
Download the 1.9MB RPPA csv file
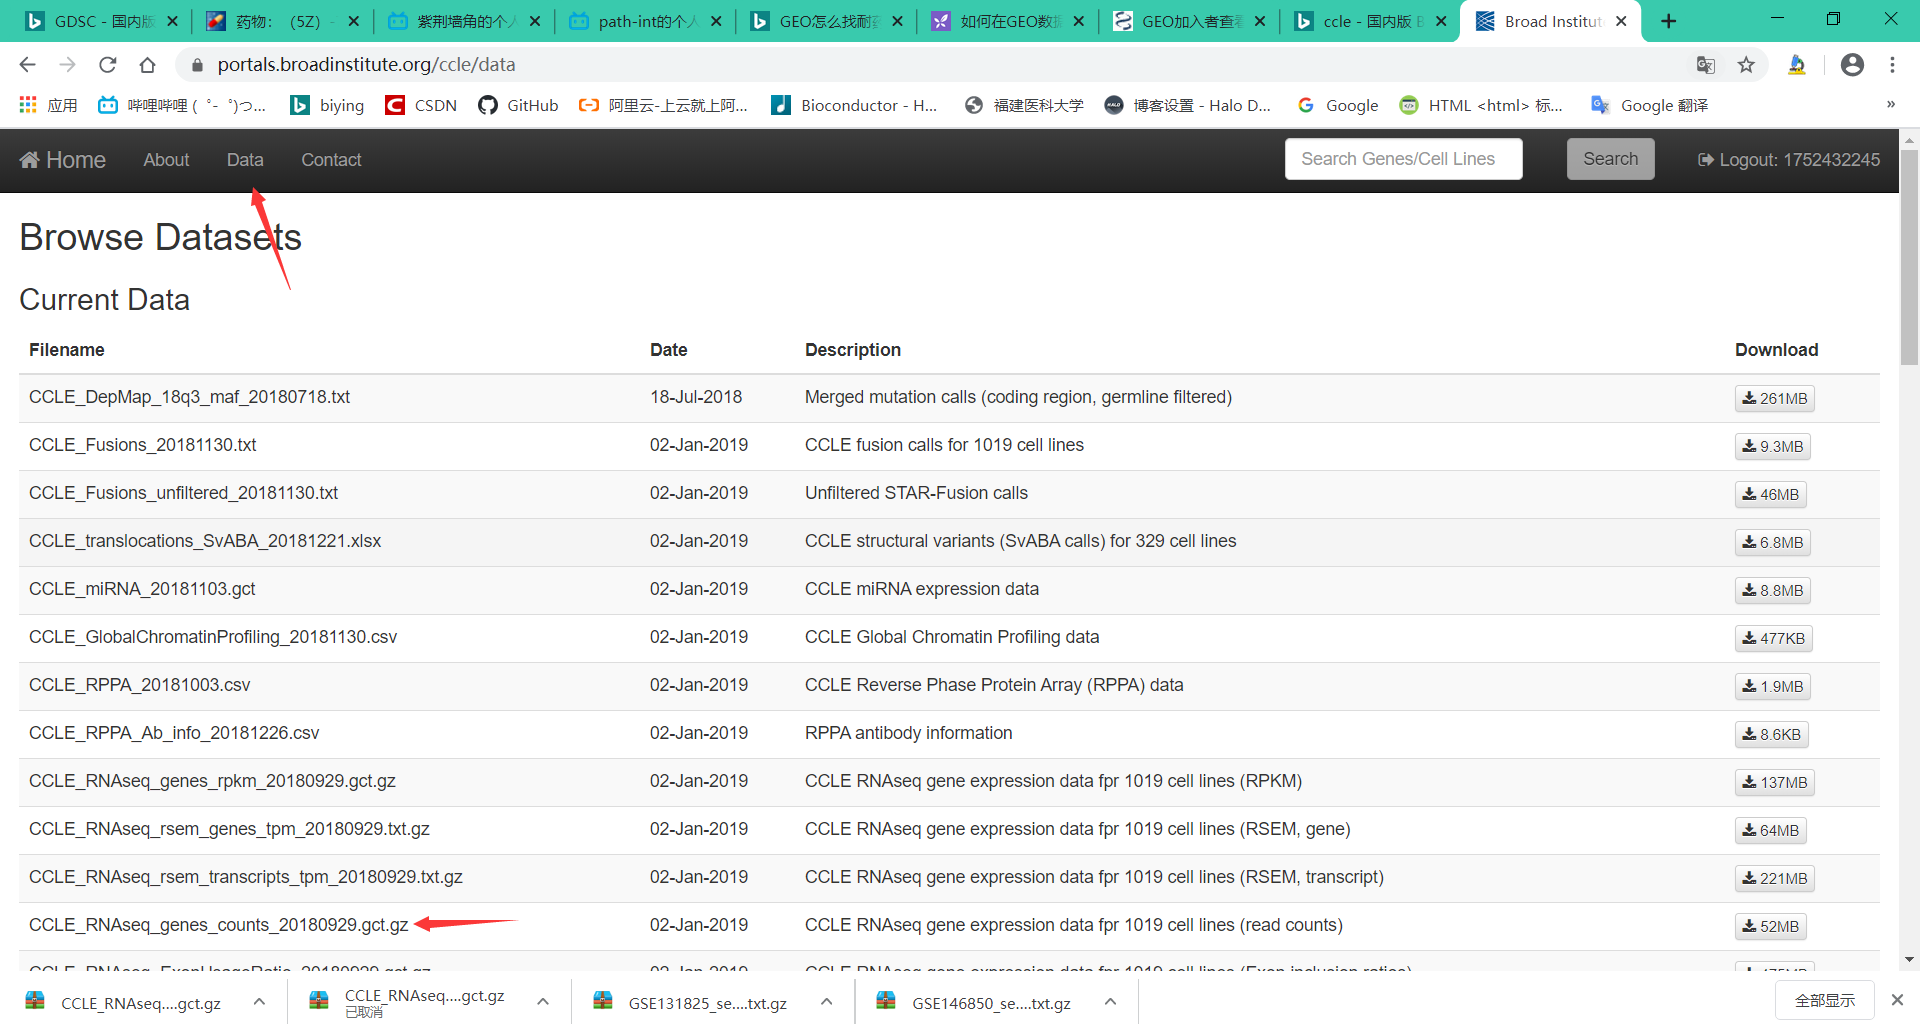(x=1772, y=686)
